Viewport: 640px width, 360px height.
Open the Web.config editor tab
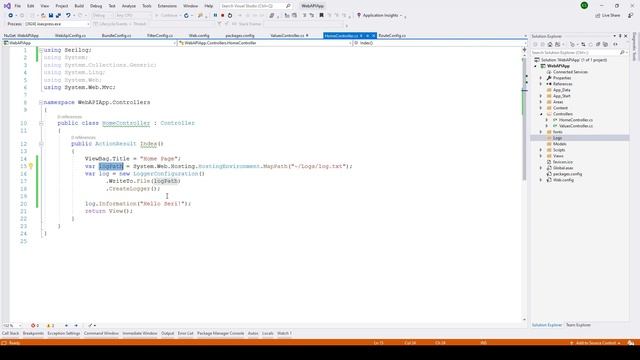[x=199, y=36]
